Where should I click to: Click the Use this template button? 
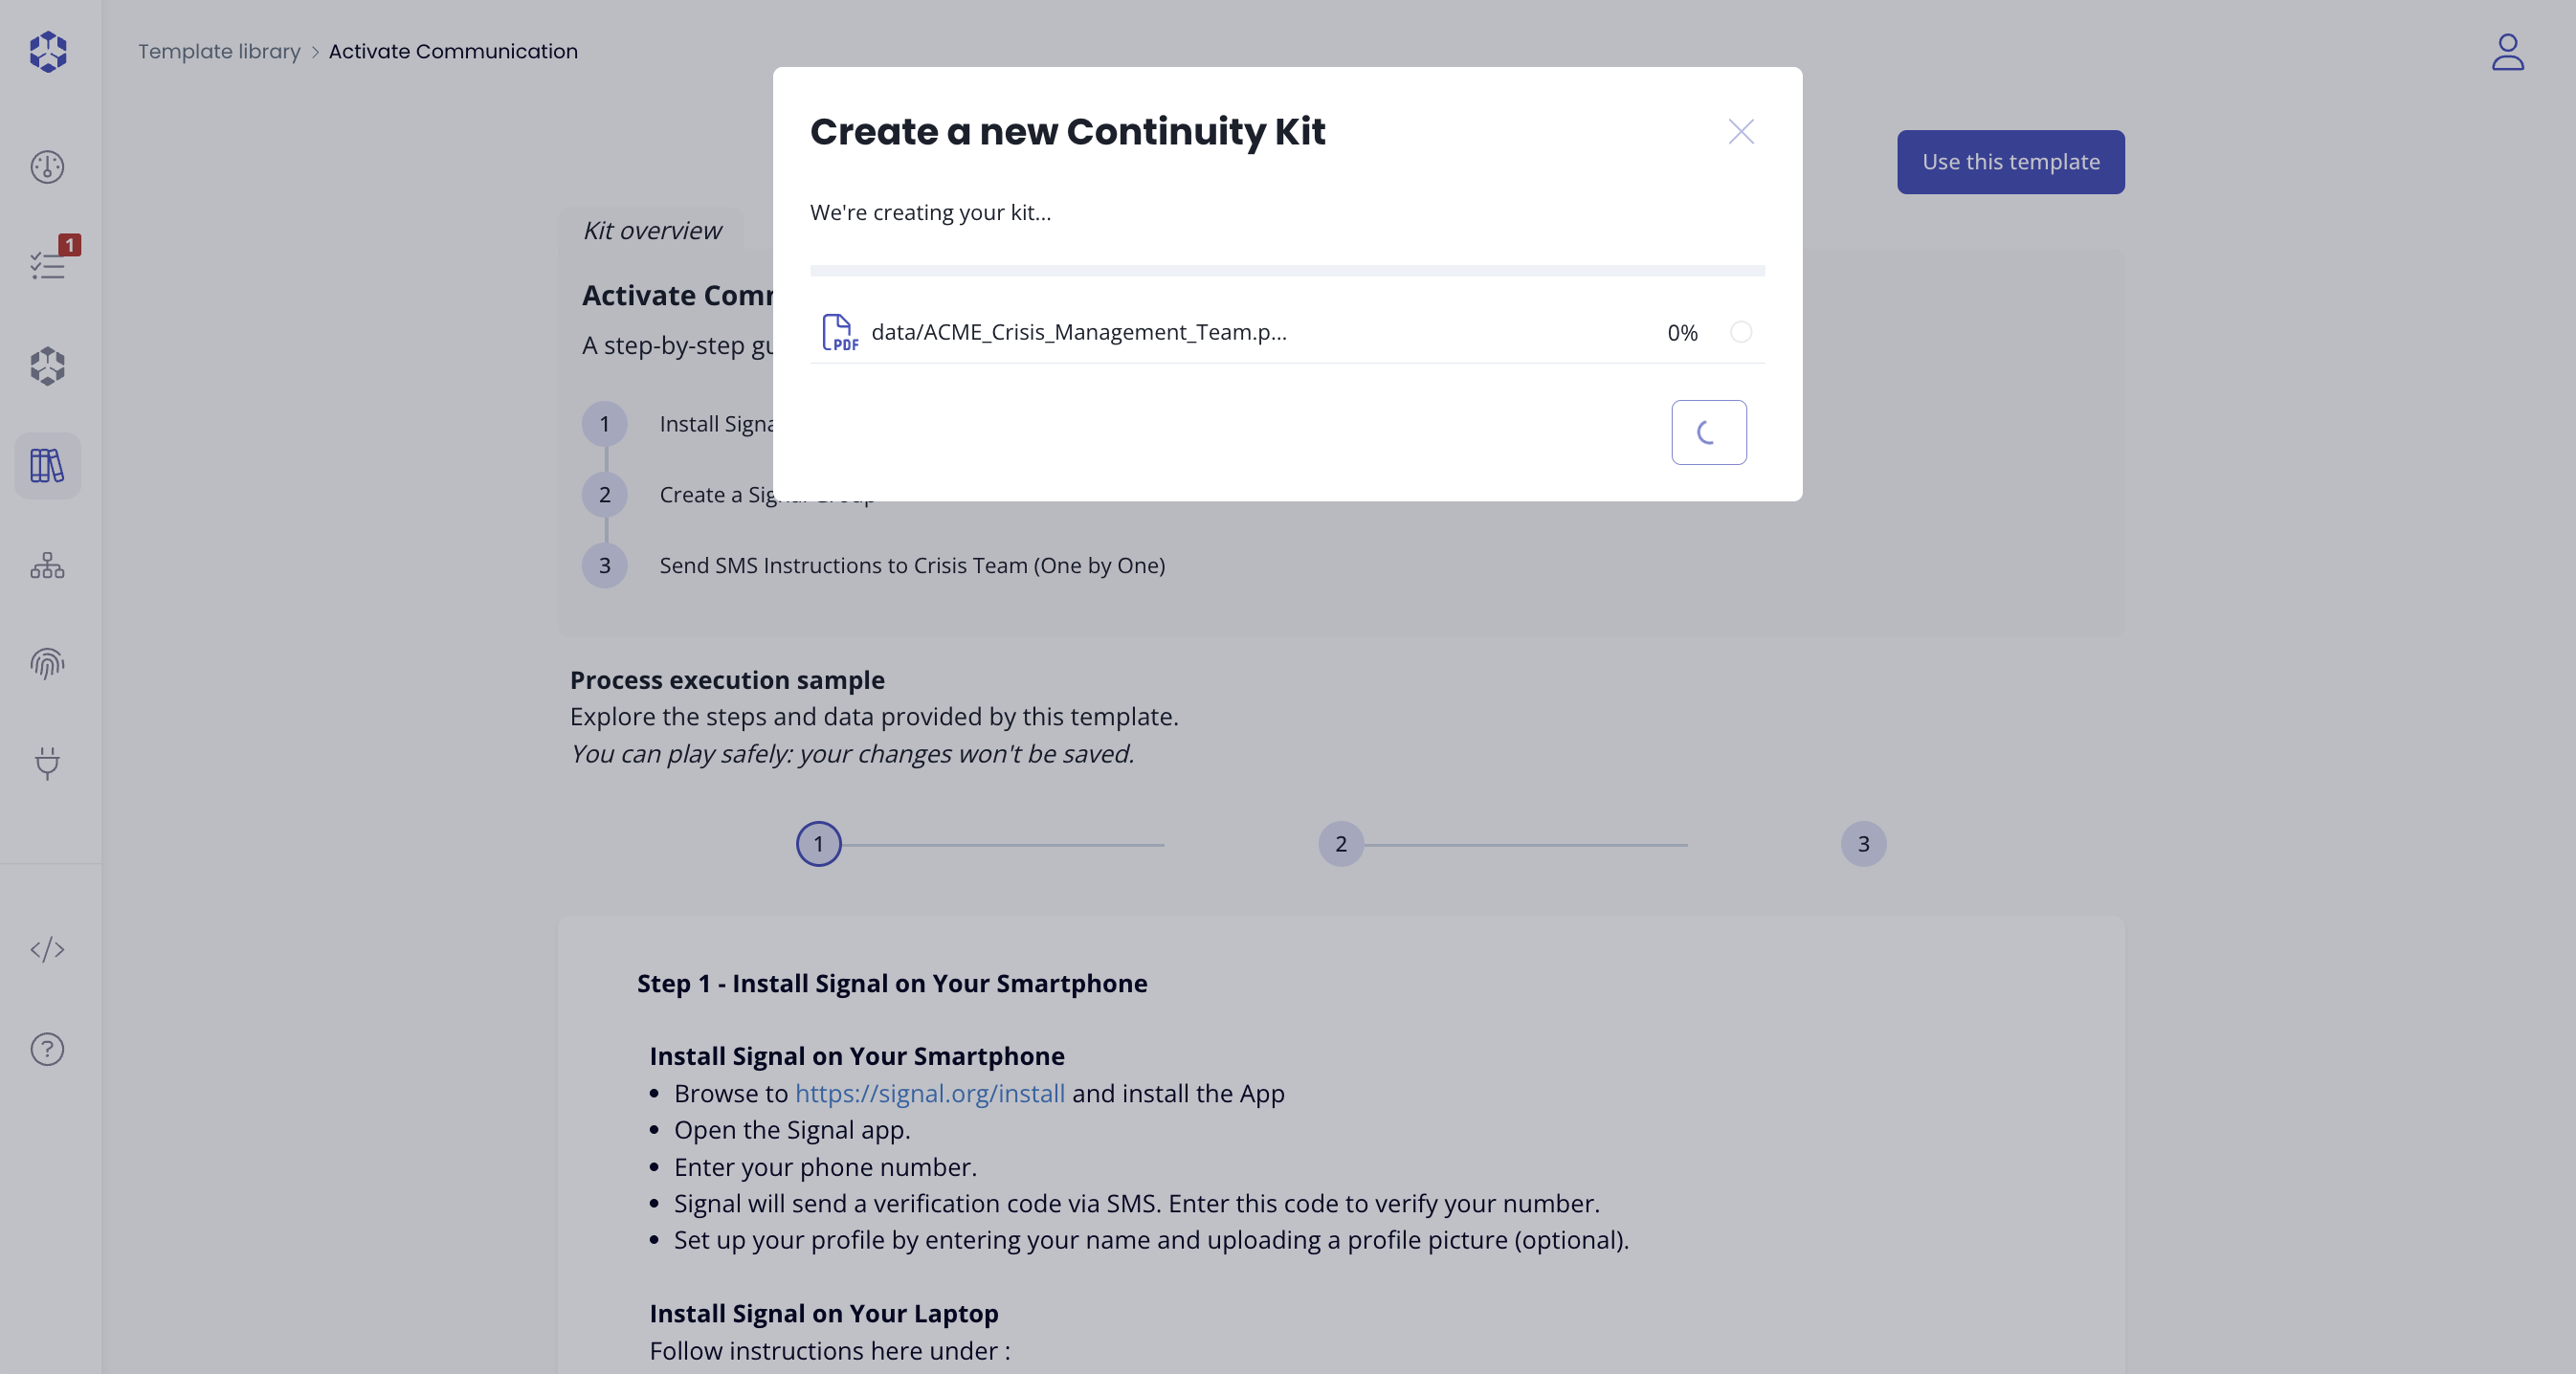(2010, 162)
